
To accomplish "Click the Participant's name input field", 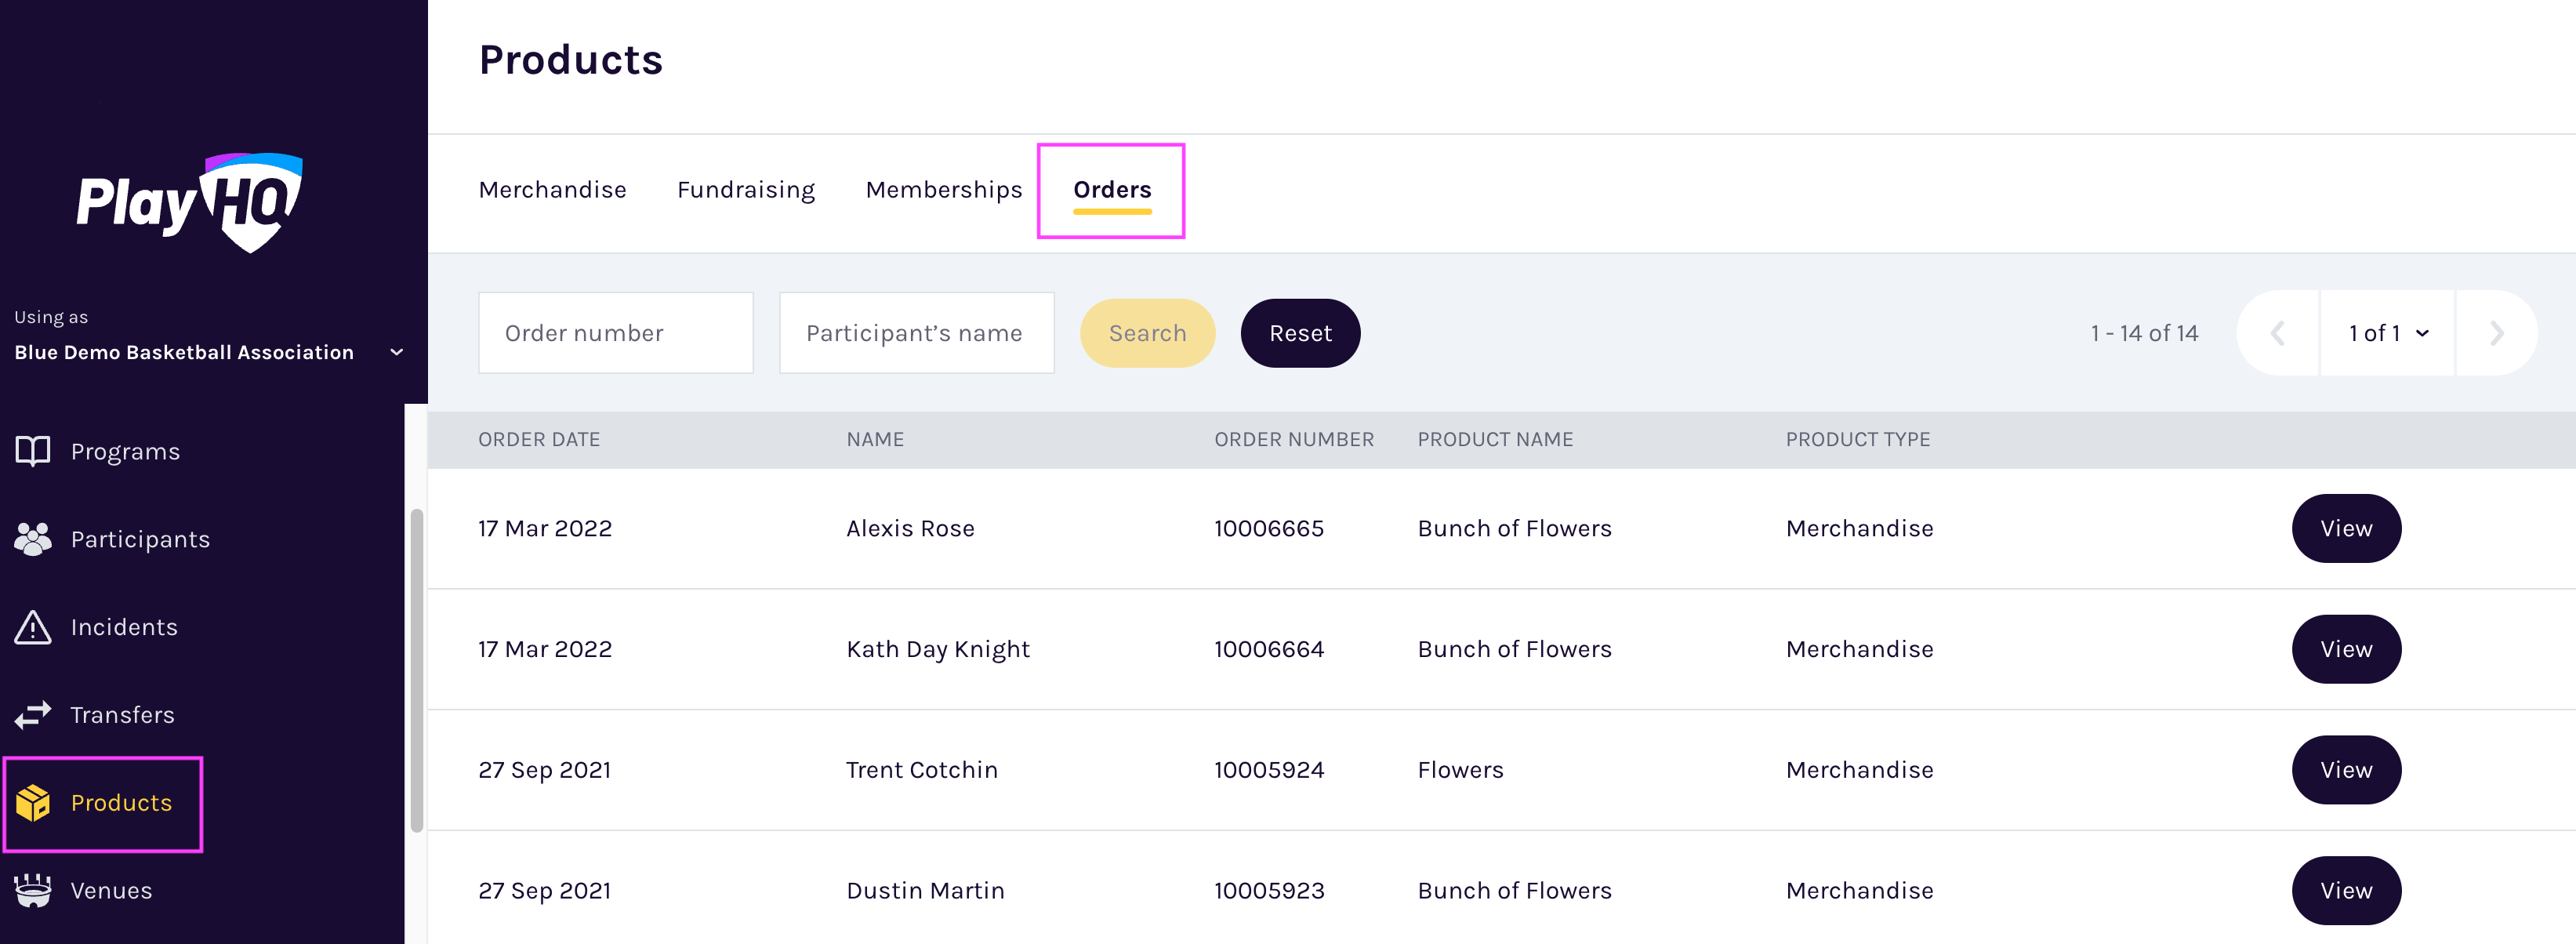I will point(916,332).
